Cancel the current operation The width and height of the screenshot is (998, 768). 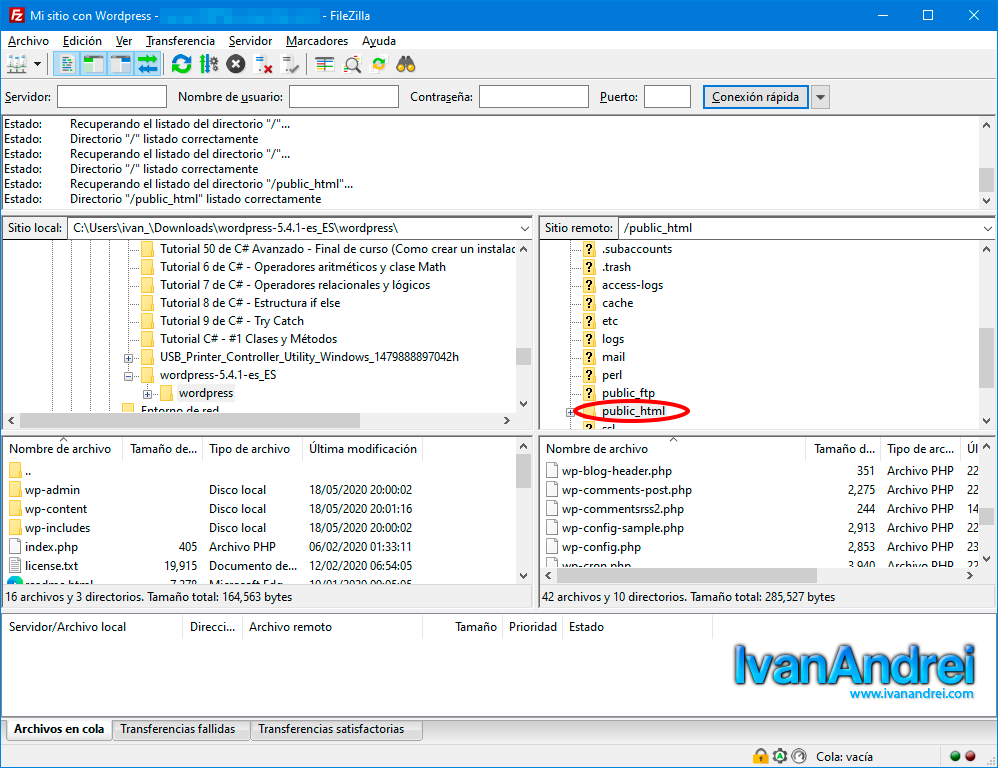pyautogui.click(x=236, y=64)
